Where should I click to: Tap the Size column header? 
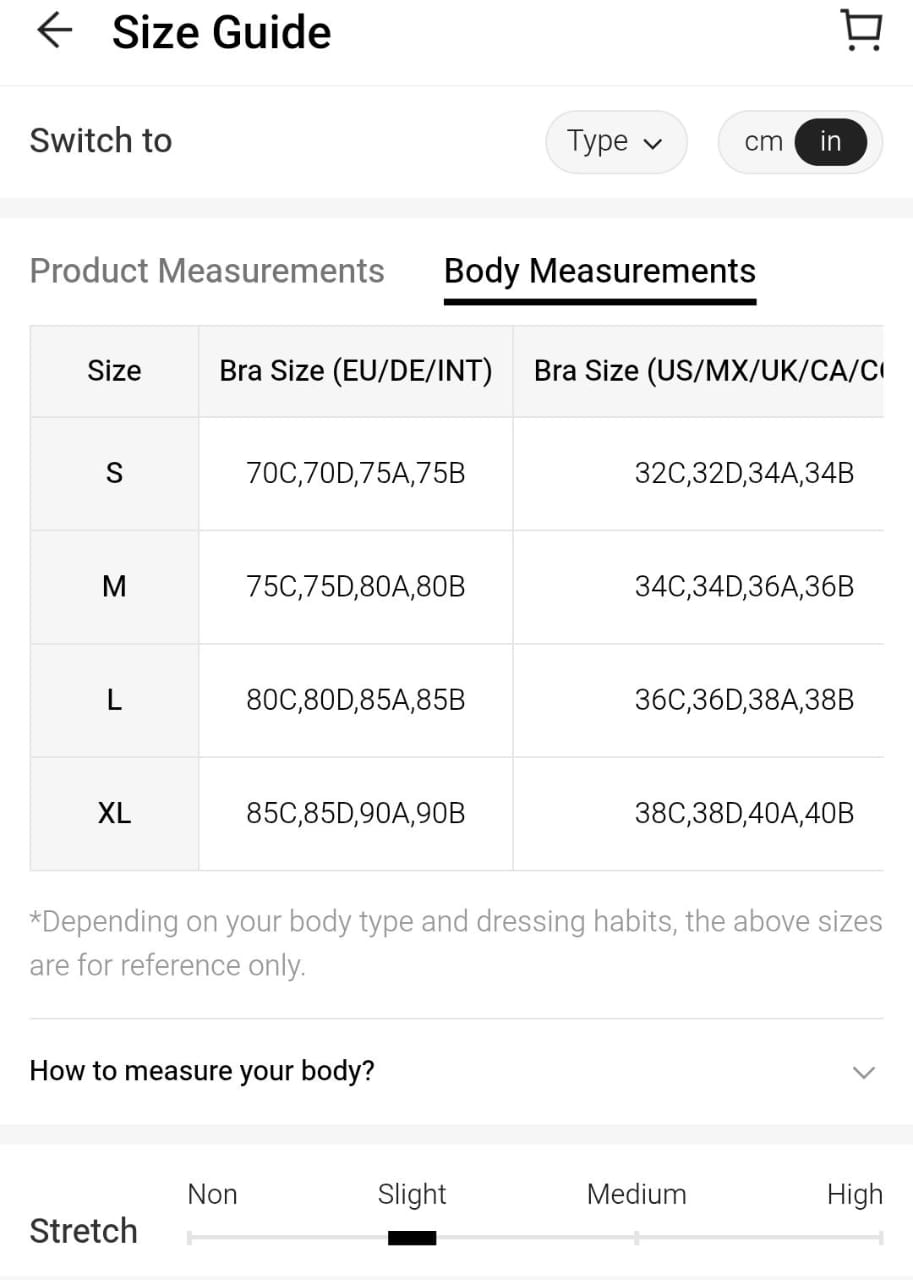114,371
